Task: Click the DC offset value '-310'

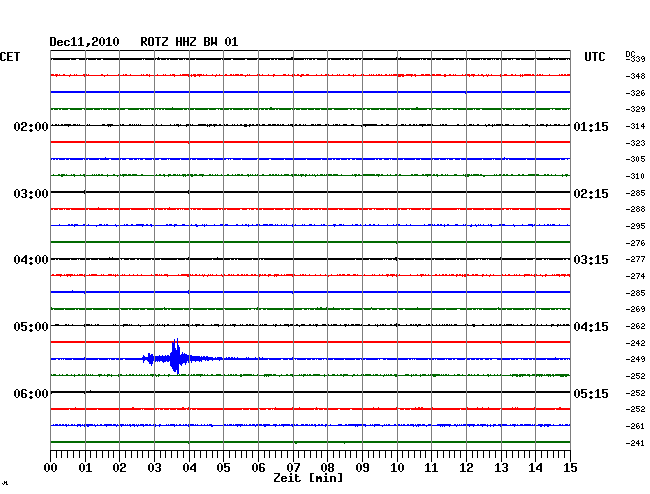Action: 635,176
